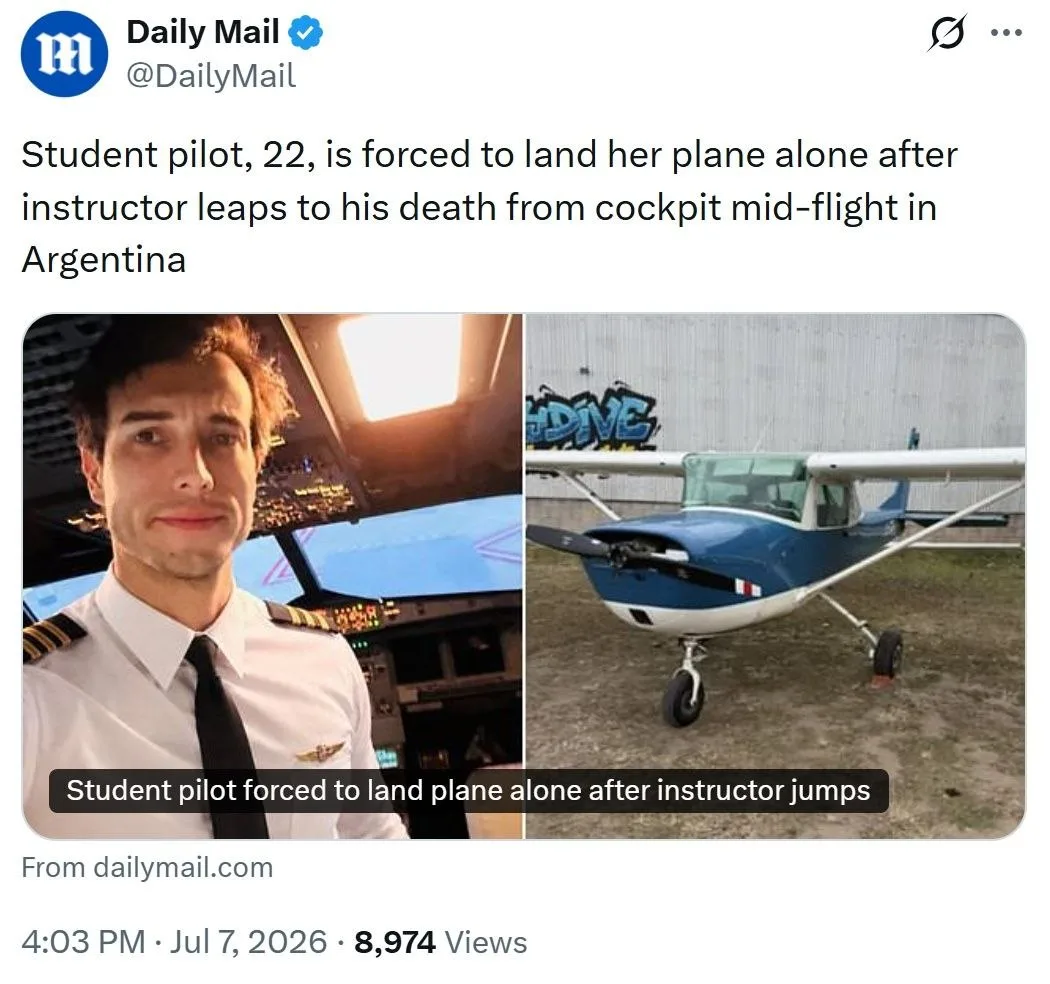Screen dimensions: 1050x984
Task: Click the blue verified checkmark badge
Action: coord(305,33)
